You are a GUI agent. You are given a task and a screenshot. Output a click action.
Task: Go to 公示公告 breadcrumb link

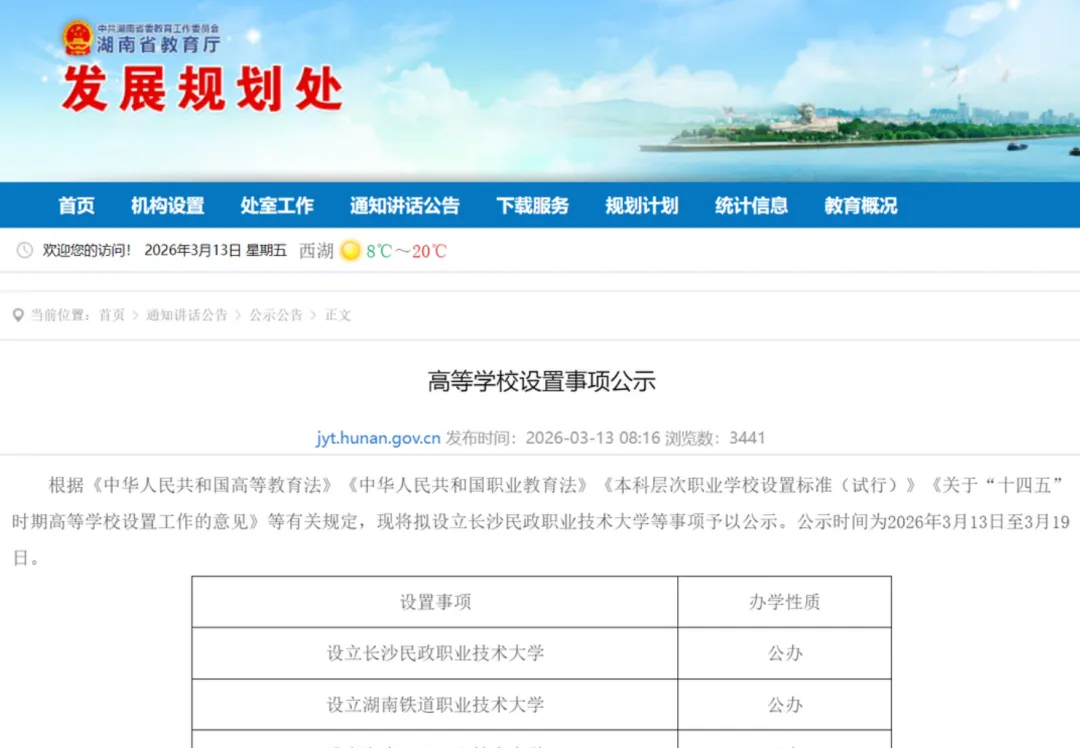pyautogui.click(x=276, y=315)
